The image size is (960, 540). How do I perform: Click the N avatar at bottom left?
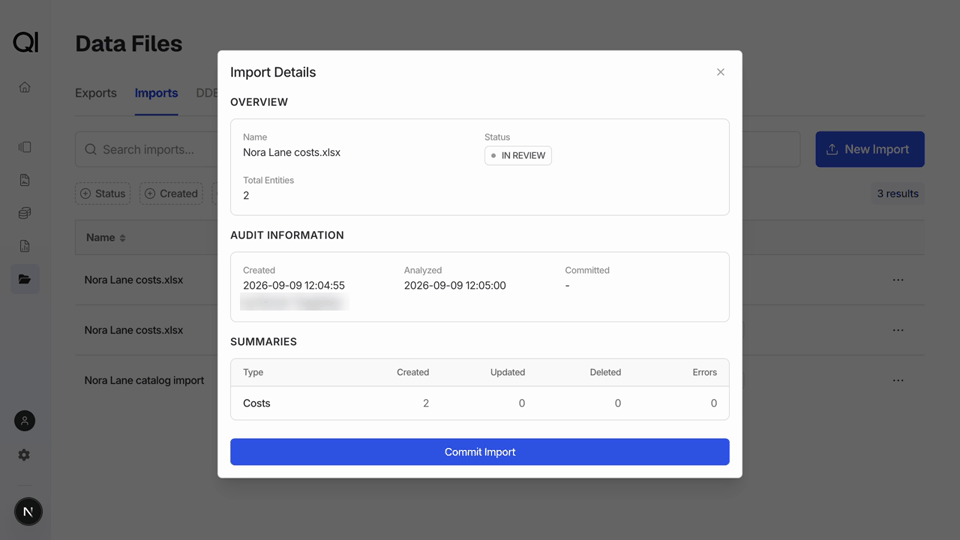(28, 511)
